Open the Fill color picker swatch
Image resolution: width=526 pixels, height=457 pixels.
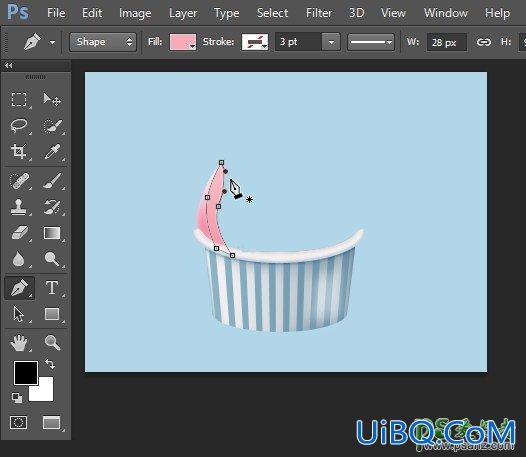click(182, 42)
